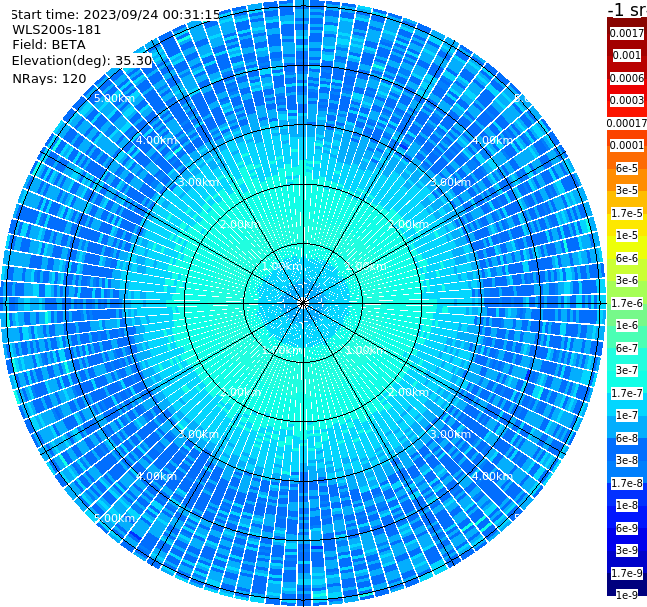
Task: Click the 0.0003 colorbar tick label
Action: point(627,100)
